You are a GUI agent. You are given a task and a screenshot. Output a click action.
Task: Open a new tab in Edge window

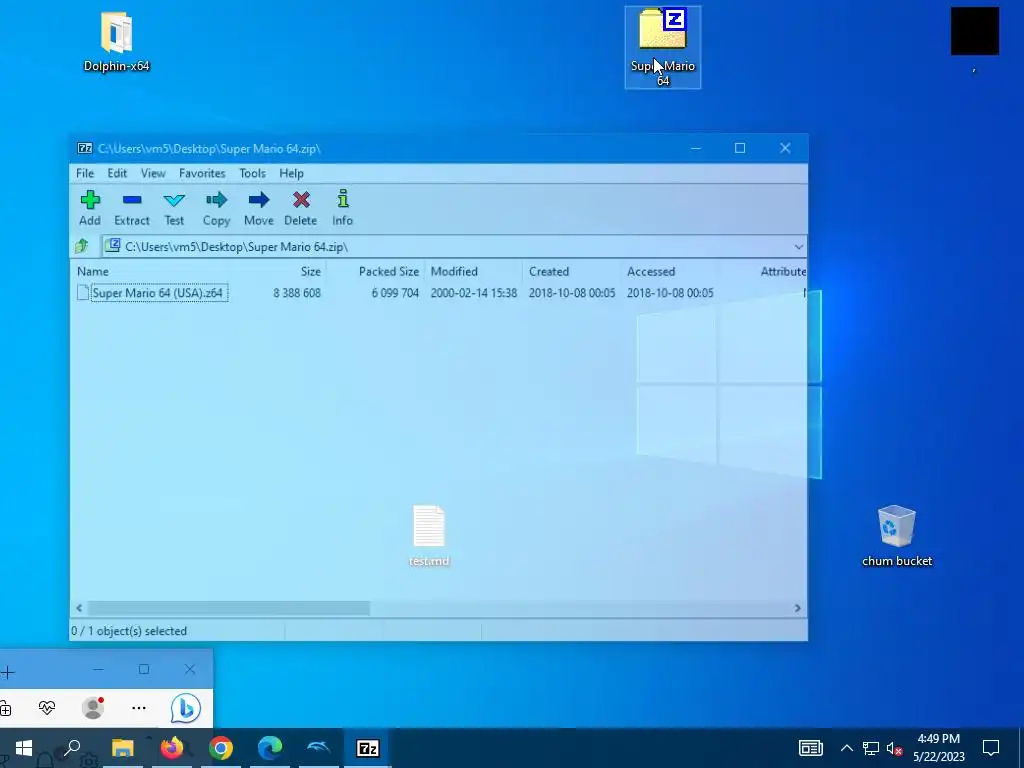[7, 671]
